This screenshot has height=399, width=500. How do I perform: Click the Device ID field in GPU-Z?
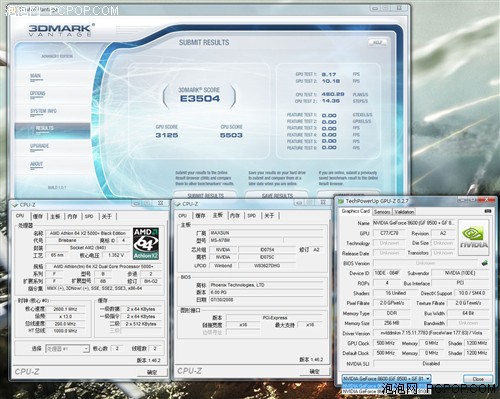click(x=387, y=273)
